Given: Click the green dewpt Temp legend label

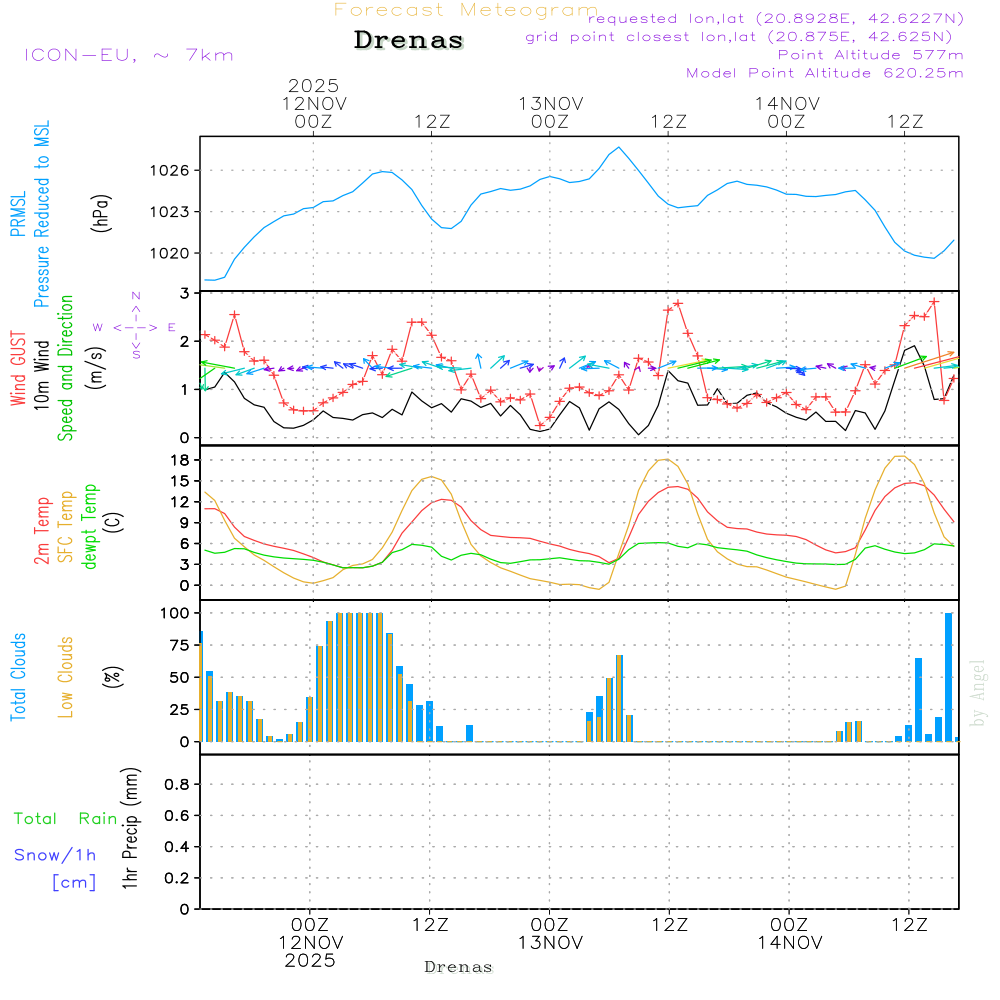Looking at the screenshot, I should click(90, 527).
